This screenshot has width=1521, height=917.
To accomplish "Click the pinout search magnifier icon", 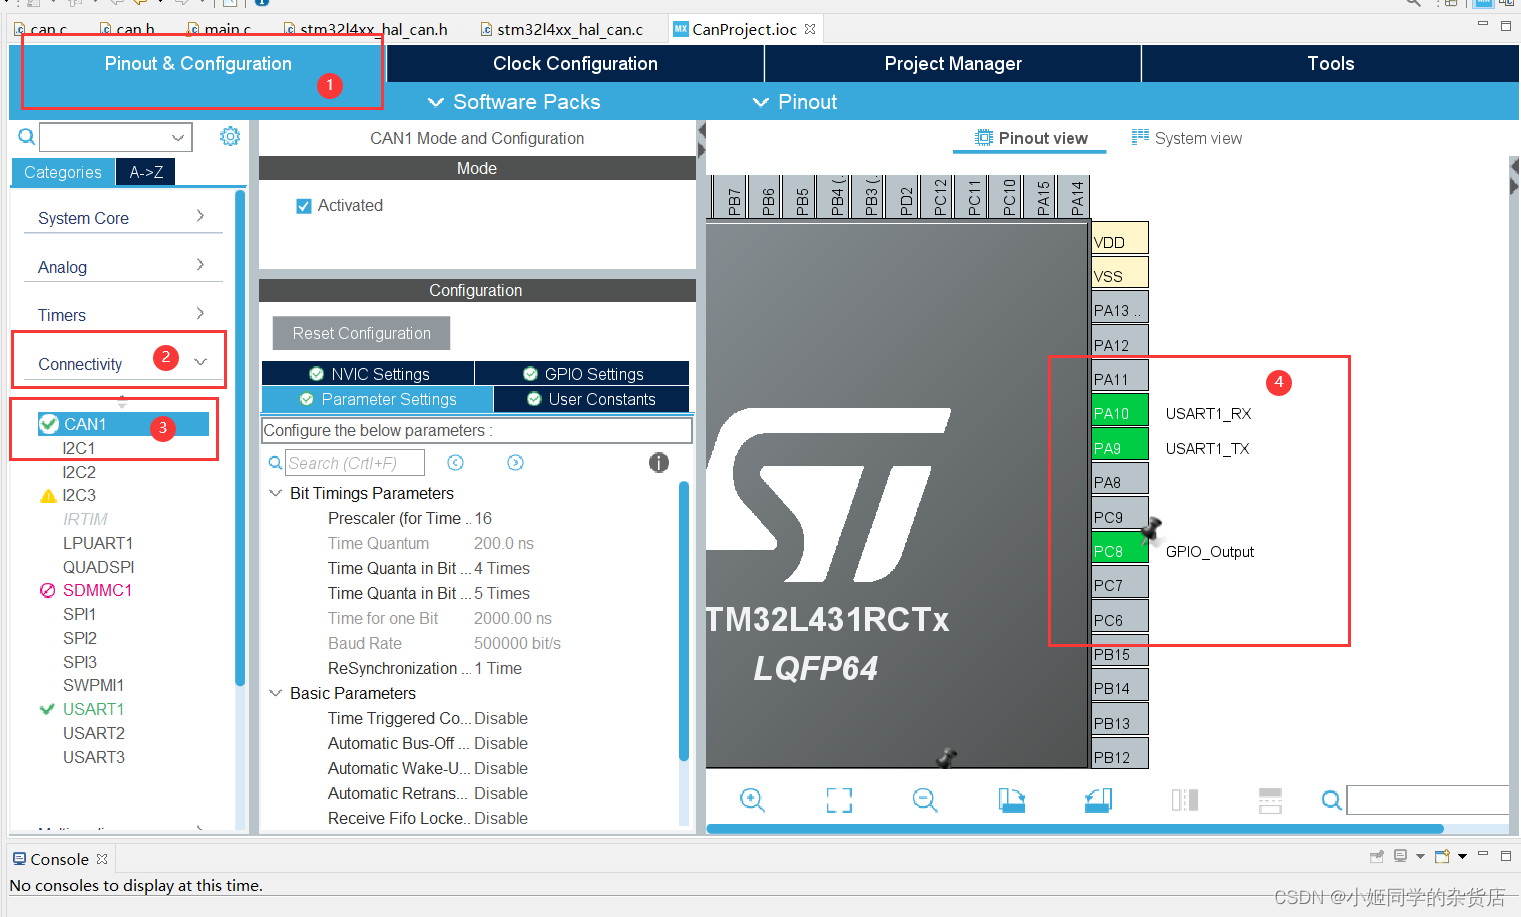I will [x=1331, y=800].
